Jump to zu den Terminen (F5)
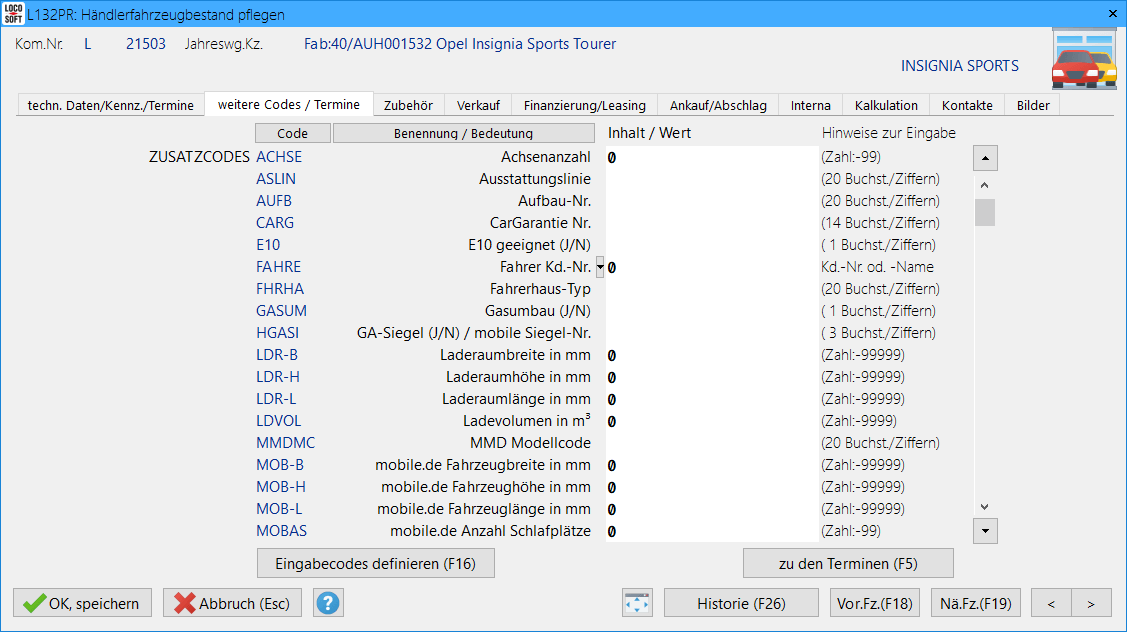This screenshot has height=632, width=1127. pyautogui.click(x=847, y=563)
